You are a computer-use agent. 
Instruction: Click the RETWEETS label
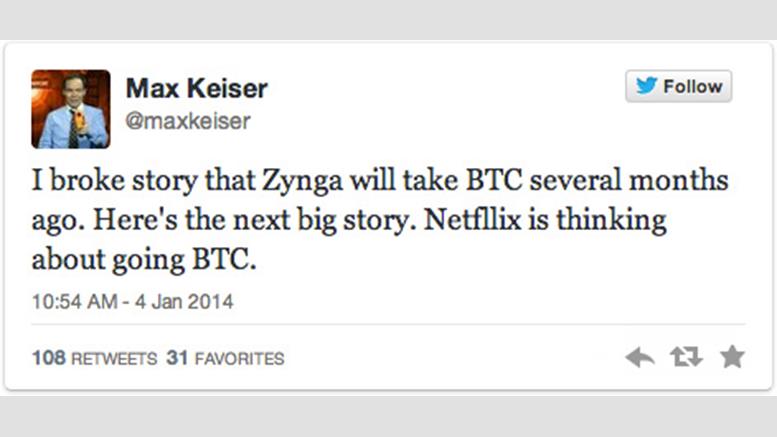tap(110, 358)
